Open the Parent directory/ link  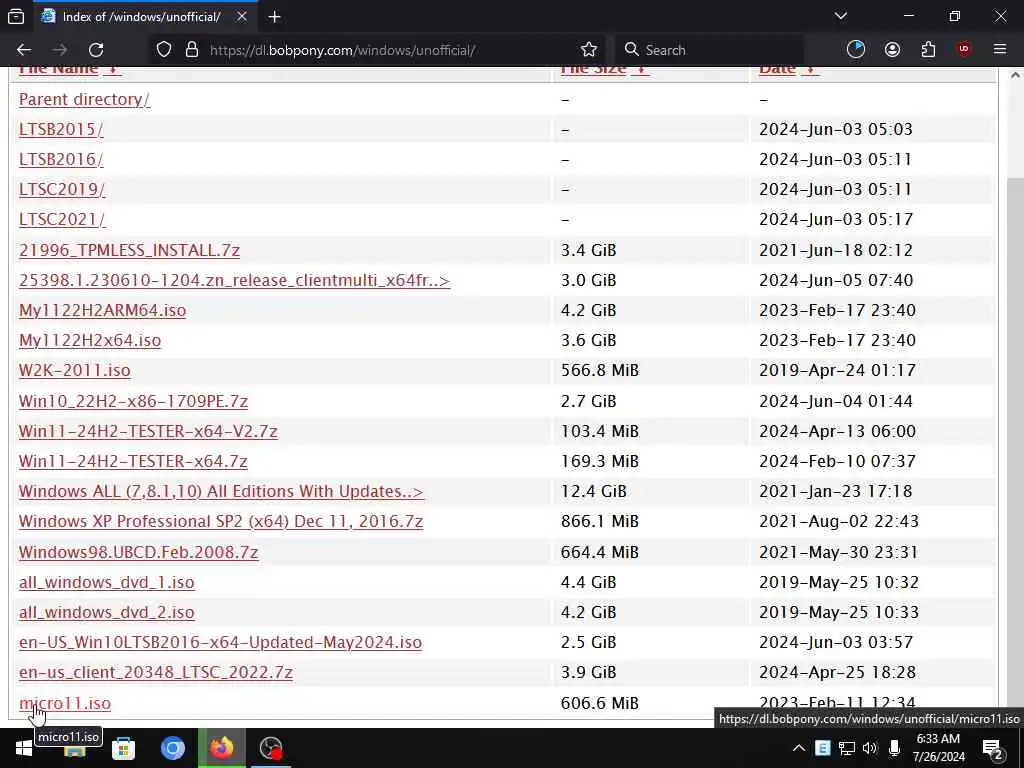(x=84, y=99)
